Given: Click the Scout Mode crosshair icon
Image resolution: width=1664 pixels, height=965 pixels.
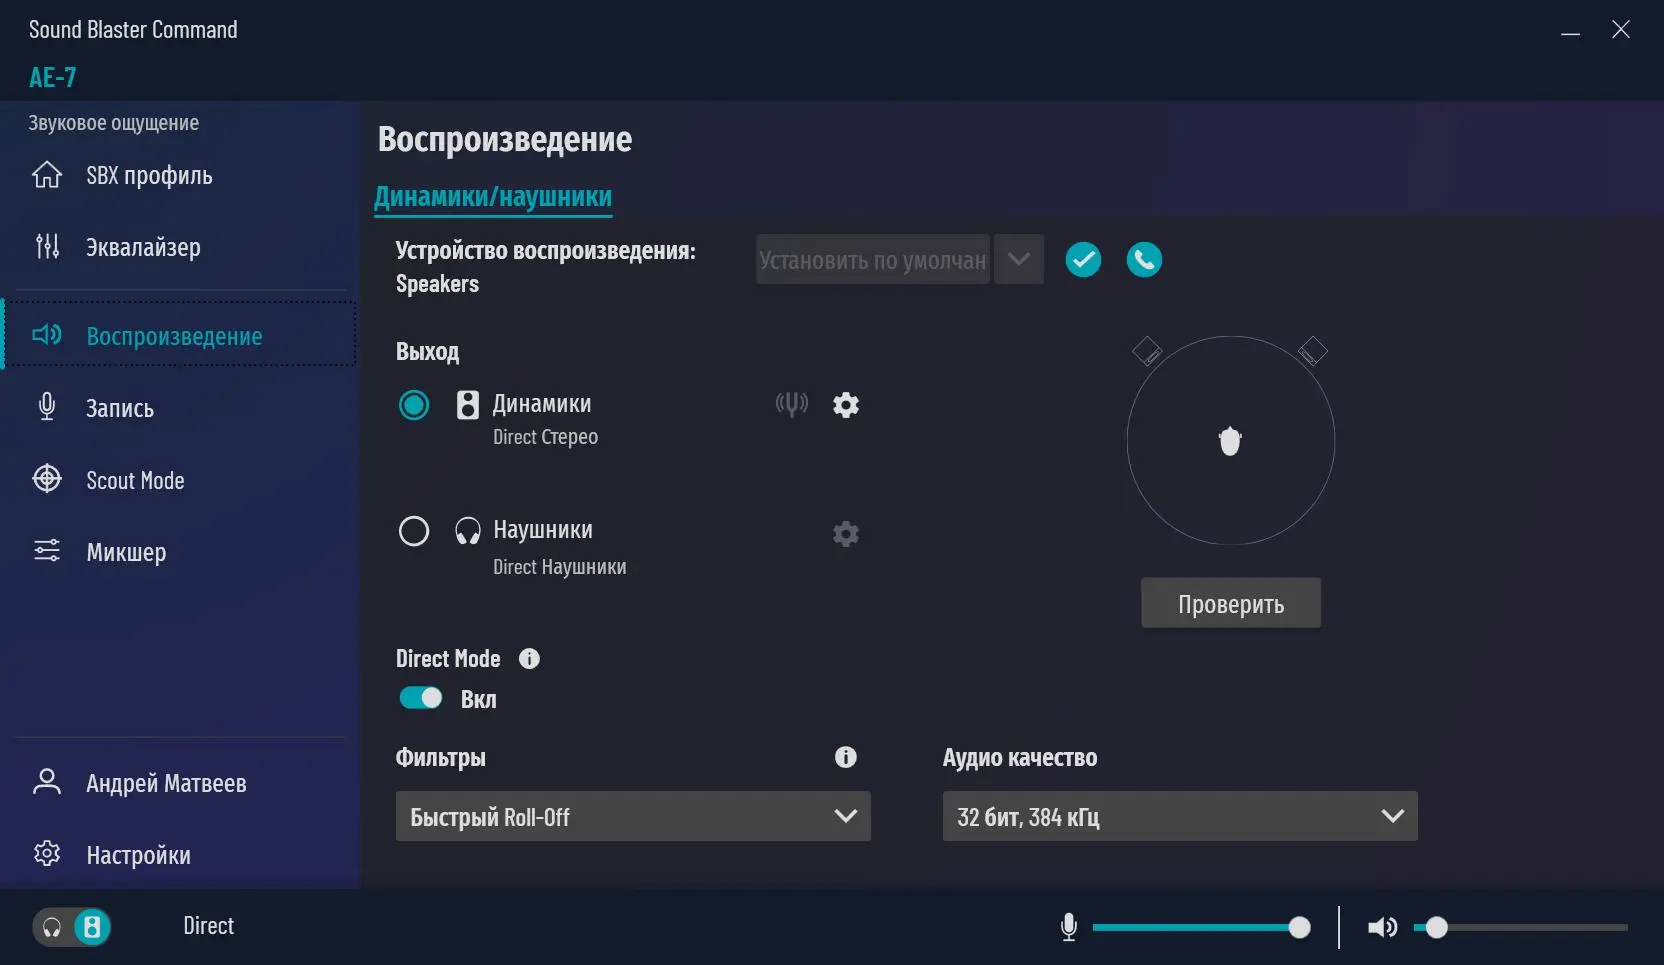Looking at the screenshot, I should 47,479.
